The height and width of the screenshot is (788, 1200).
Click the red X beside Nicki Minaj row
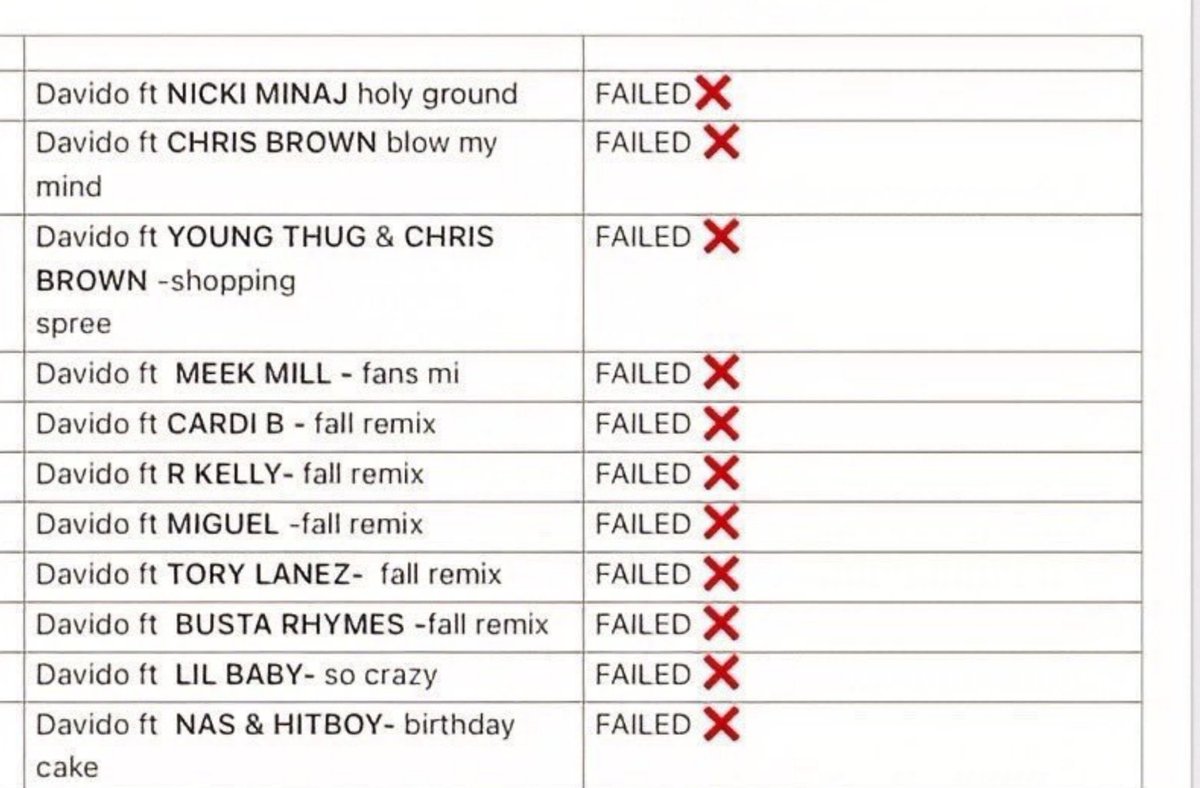tap(713, 94)
